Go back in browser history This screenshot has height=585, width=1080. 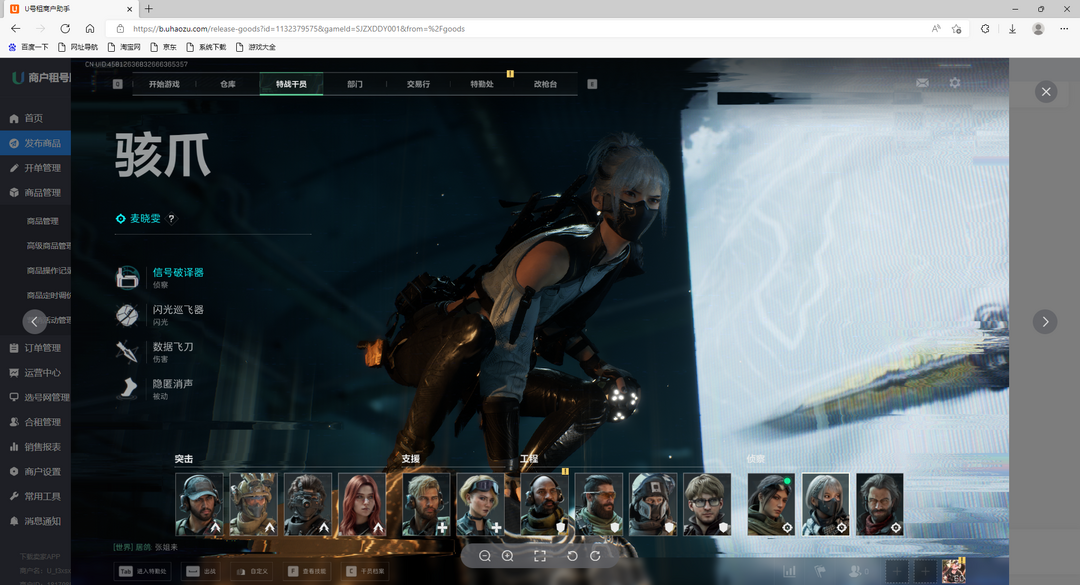click(x=16, y=28)
